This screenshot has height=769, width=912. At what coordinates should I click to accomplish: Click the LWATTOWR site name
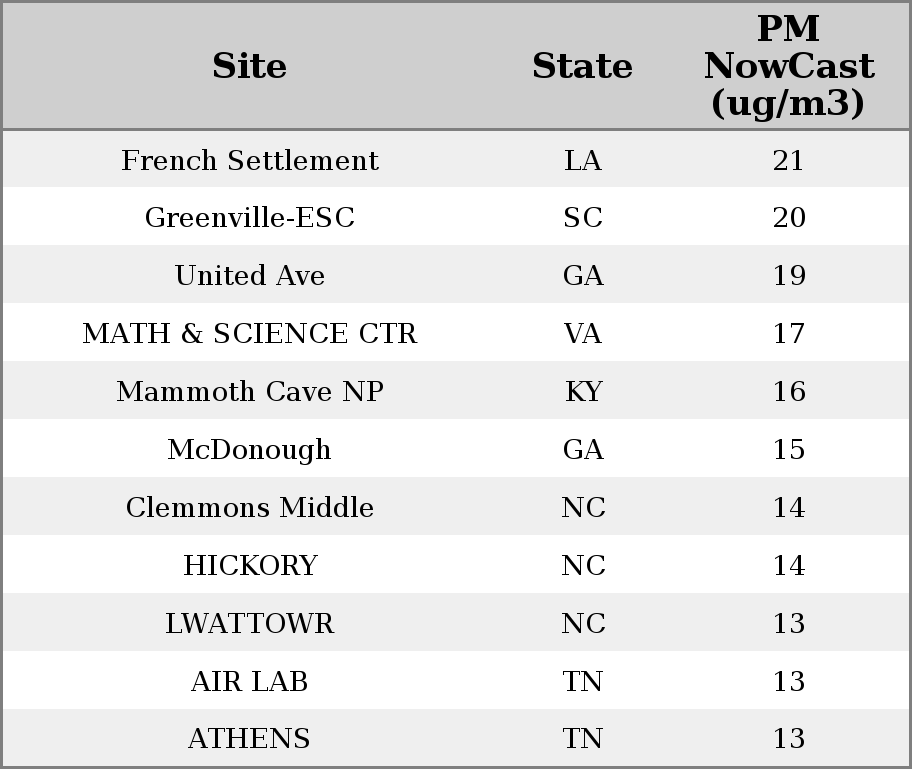point(250,623)
